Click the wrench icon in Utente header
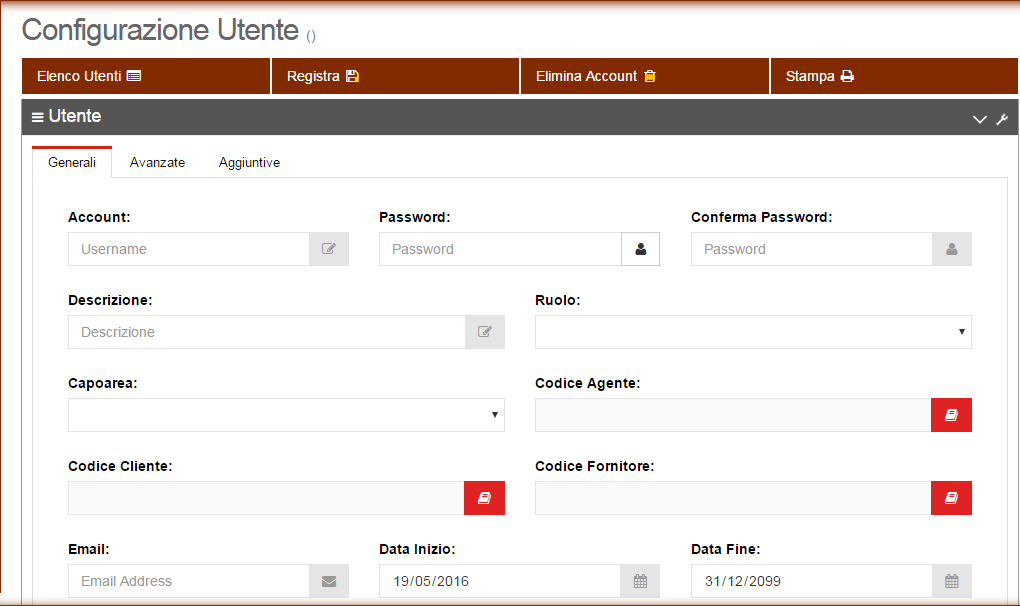 coord(1002,119)
